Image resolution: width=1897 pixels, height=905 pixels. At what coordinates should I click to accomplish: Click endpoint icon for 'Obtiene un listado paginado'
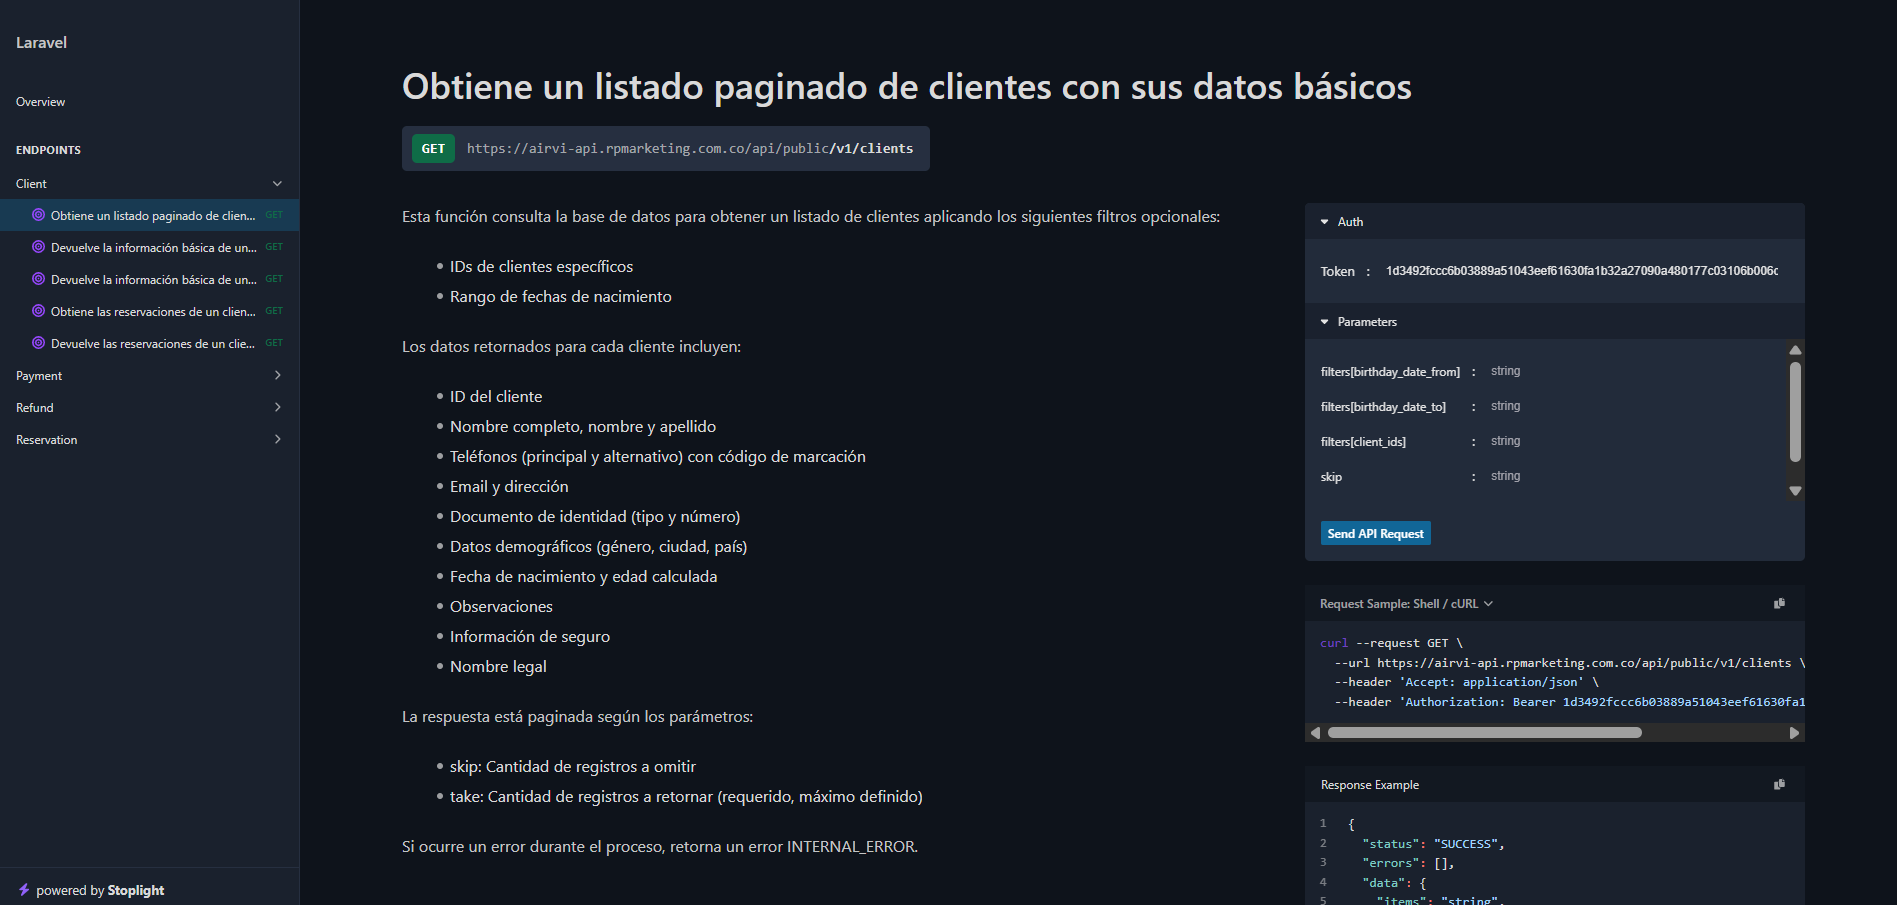pyautogui.click(x=38, y=215)
